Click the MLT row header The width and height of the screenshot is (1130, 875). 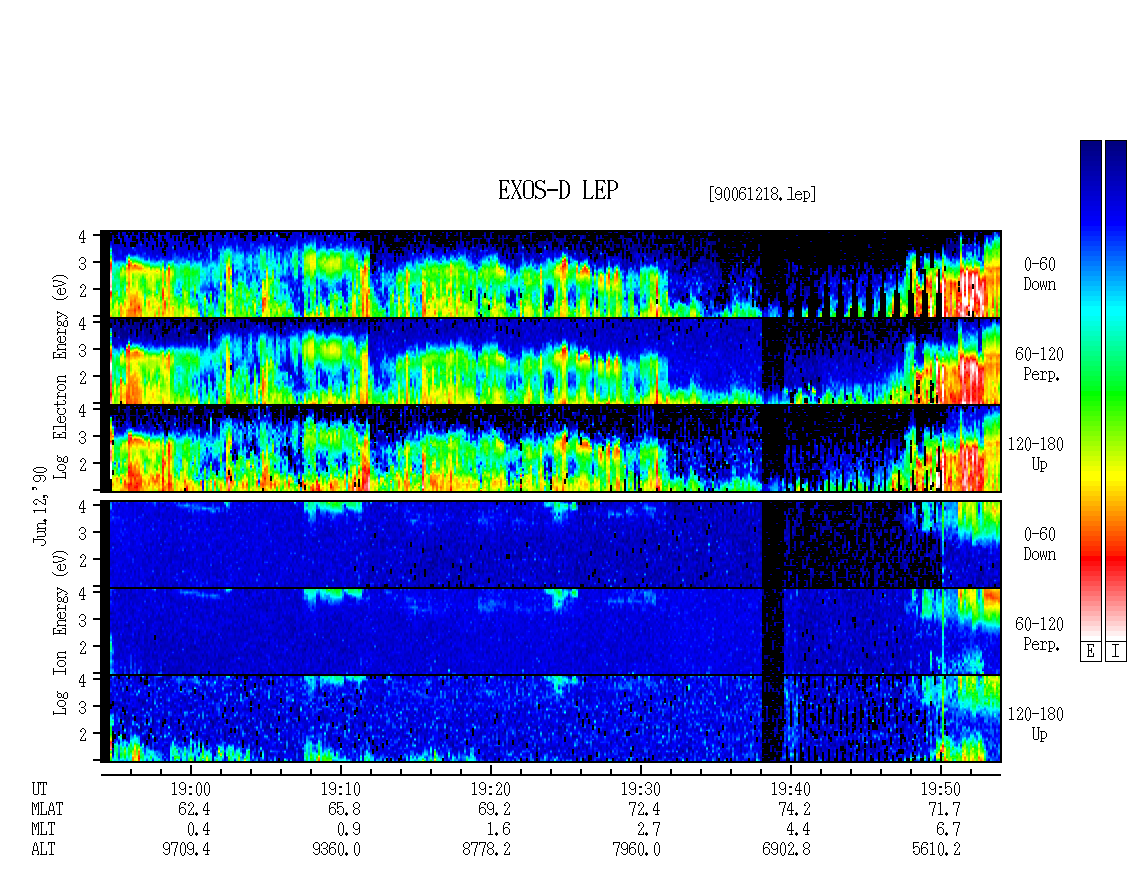43,830
